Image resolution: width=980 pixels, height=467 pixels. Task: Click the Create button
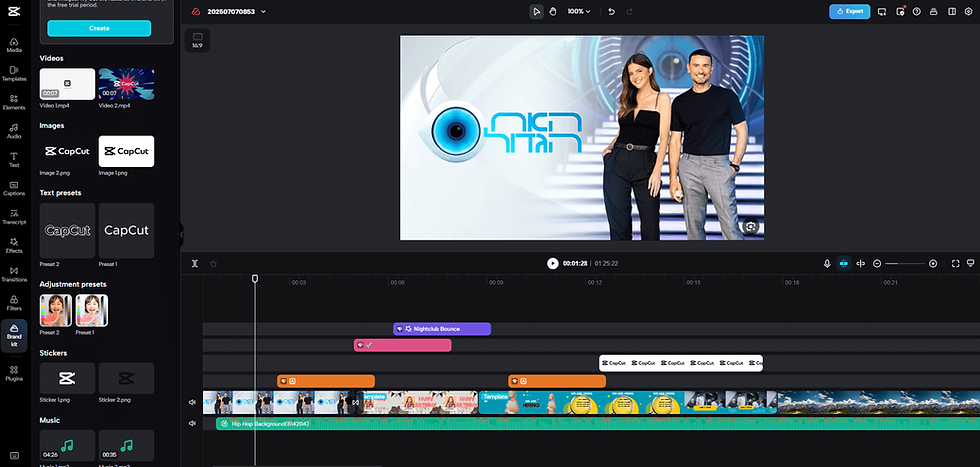[99, 28]
